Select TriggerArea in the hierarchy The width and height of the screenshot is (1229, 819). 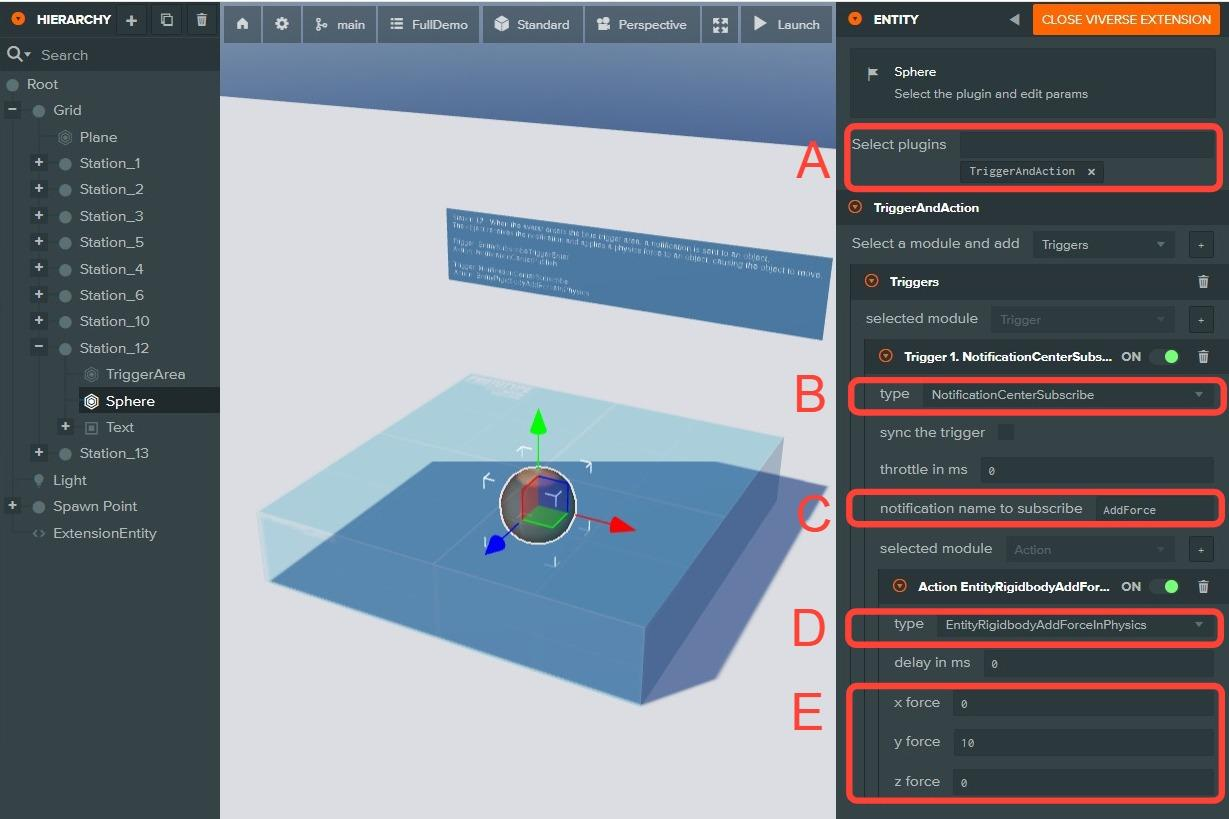(145, 374)
